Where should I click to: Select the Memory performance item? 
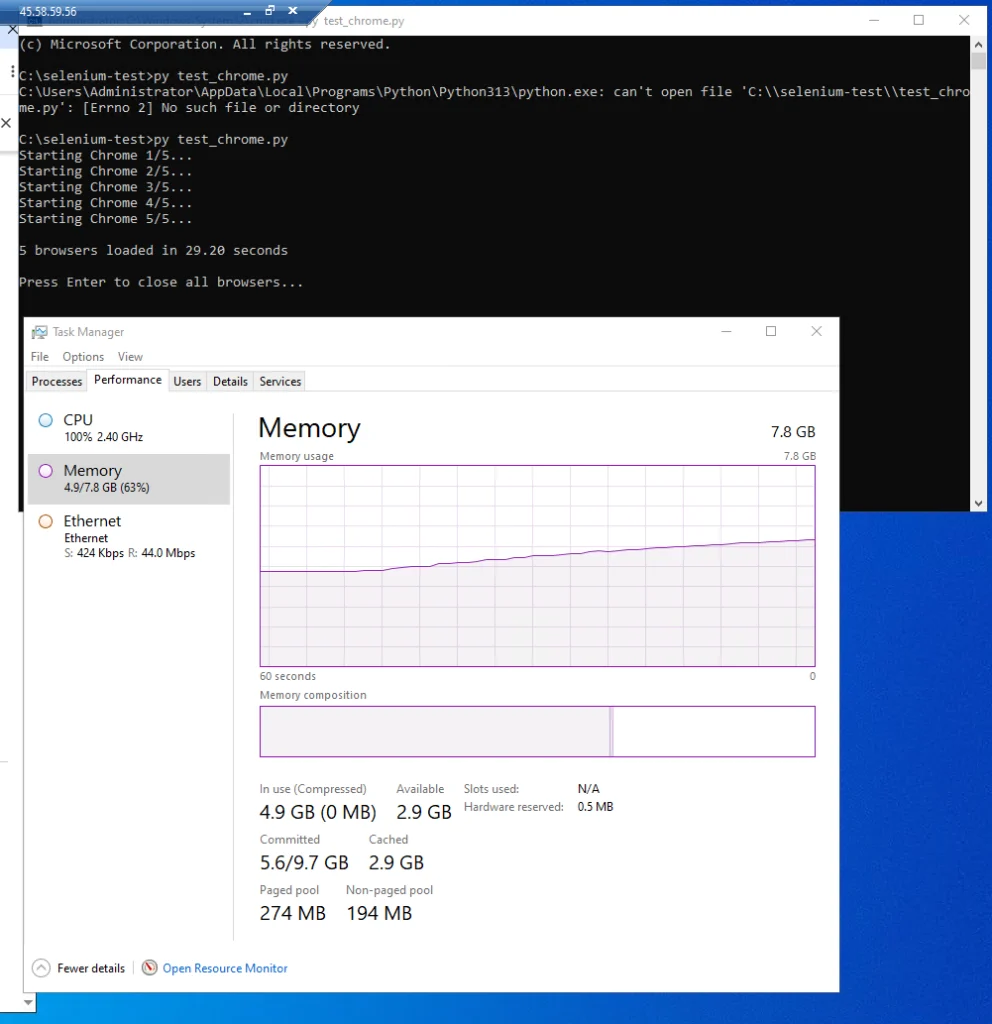pyautogui.click(x=129, y=479)
